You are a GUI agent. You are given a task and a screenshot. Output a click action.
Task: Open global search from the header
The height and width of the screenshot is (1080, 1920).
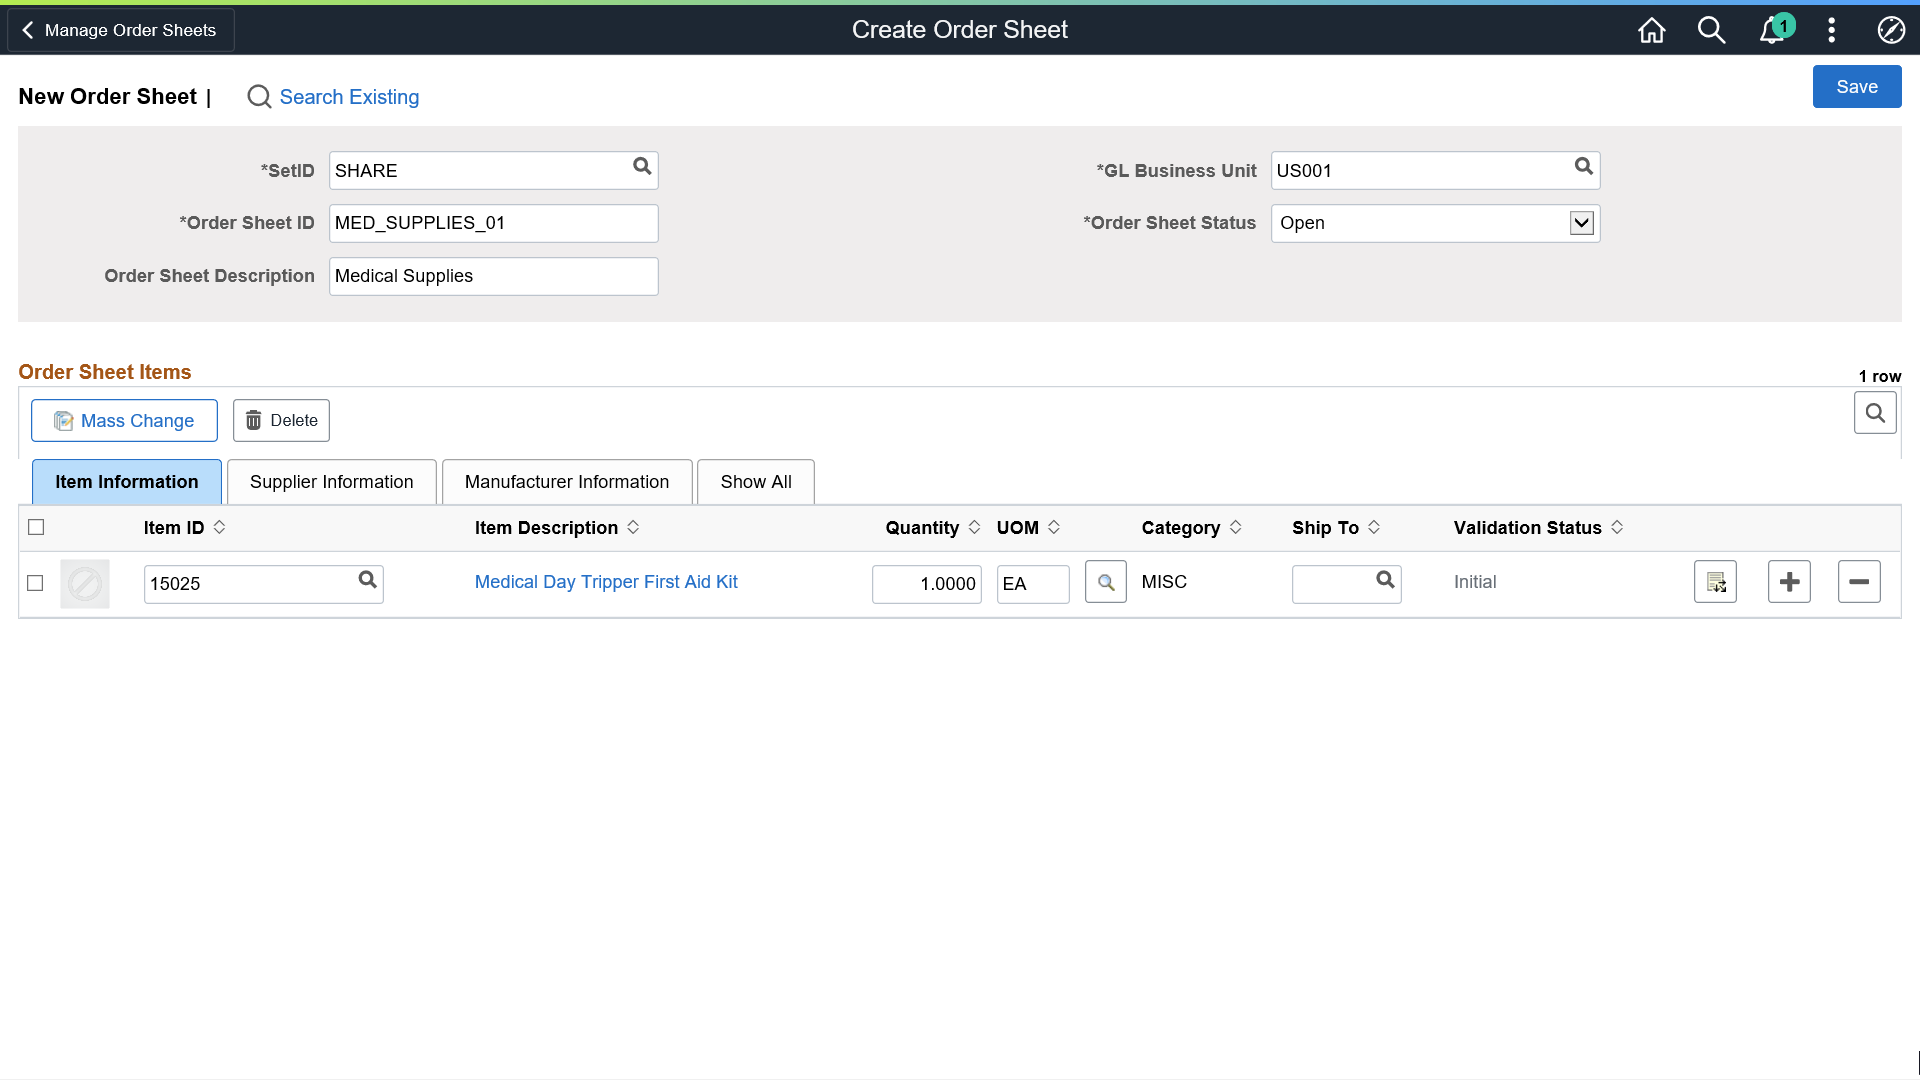(1712, 30)
